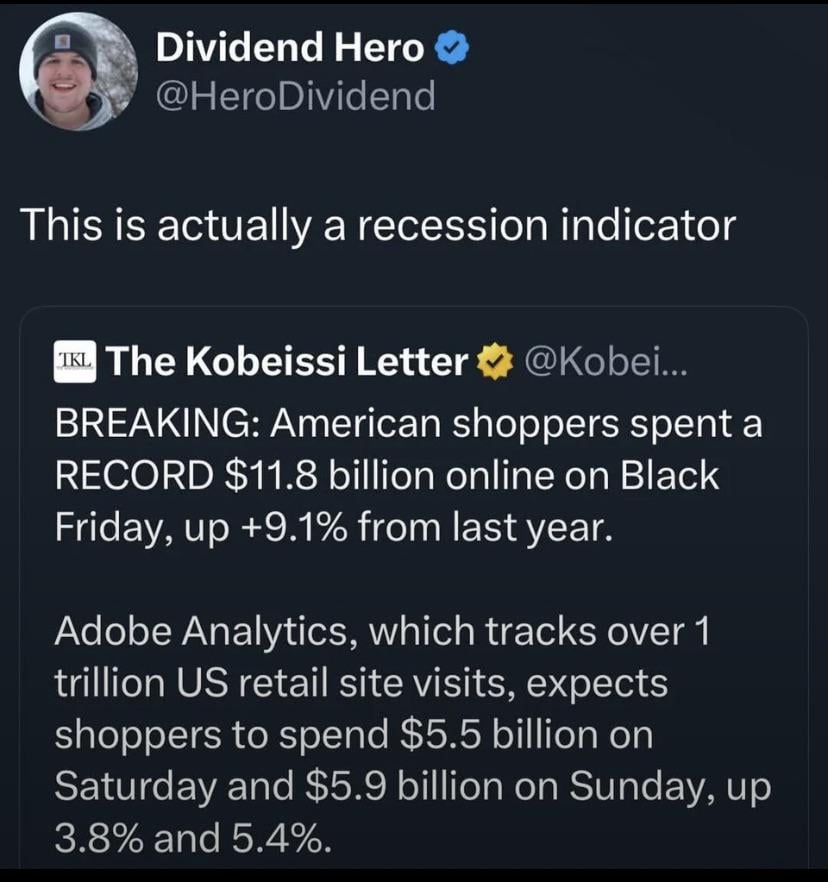Viewport: 828px width, 882px height.
Task: Select the 'recession indicator' tweet text
Action: 378,224
